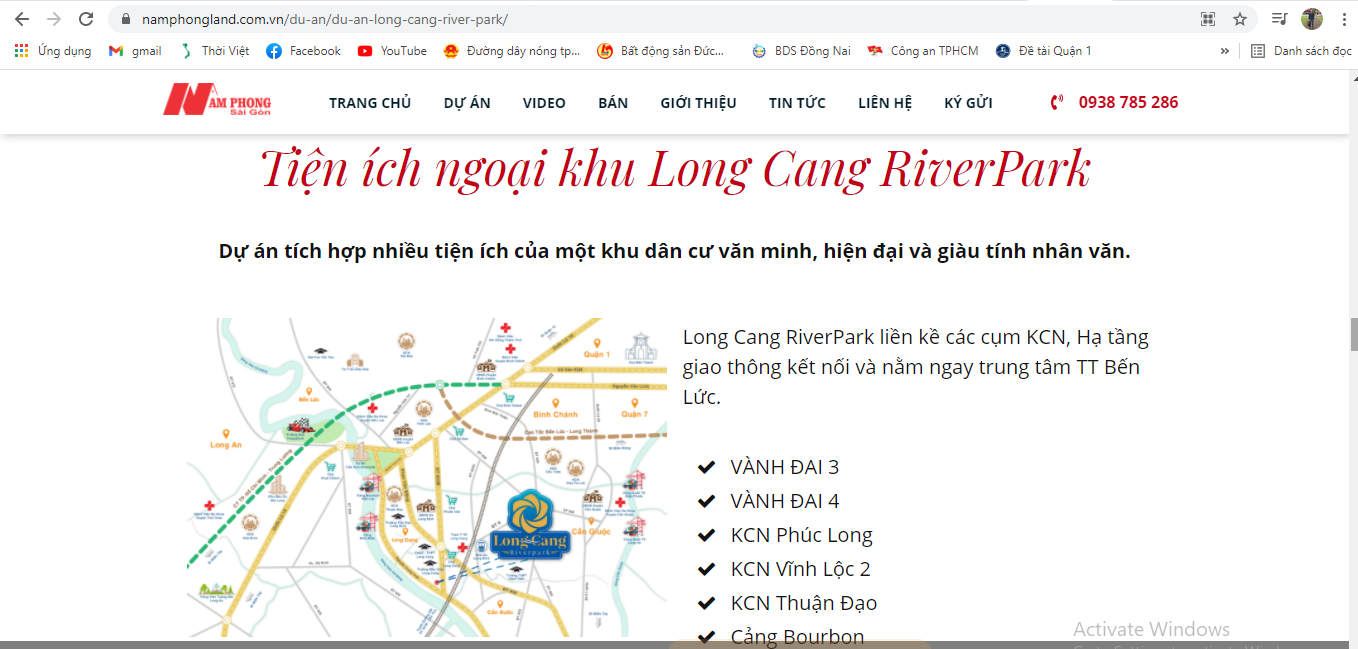Expand hidden bookmarks with the chevron
Image resolution: width=1358 pixels, height=649 pixels.
tap(1224, 50)
